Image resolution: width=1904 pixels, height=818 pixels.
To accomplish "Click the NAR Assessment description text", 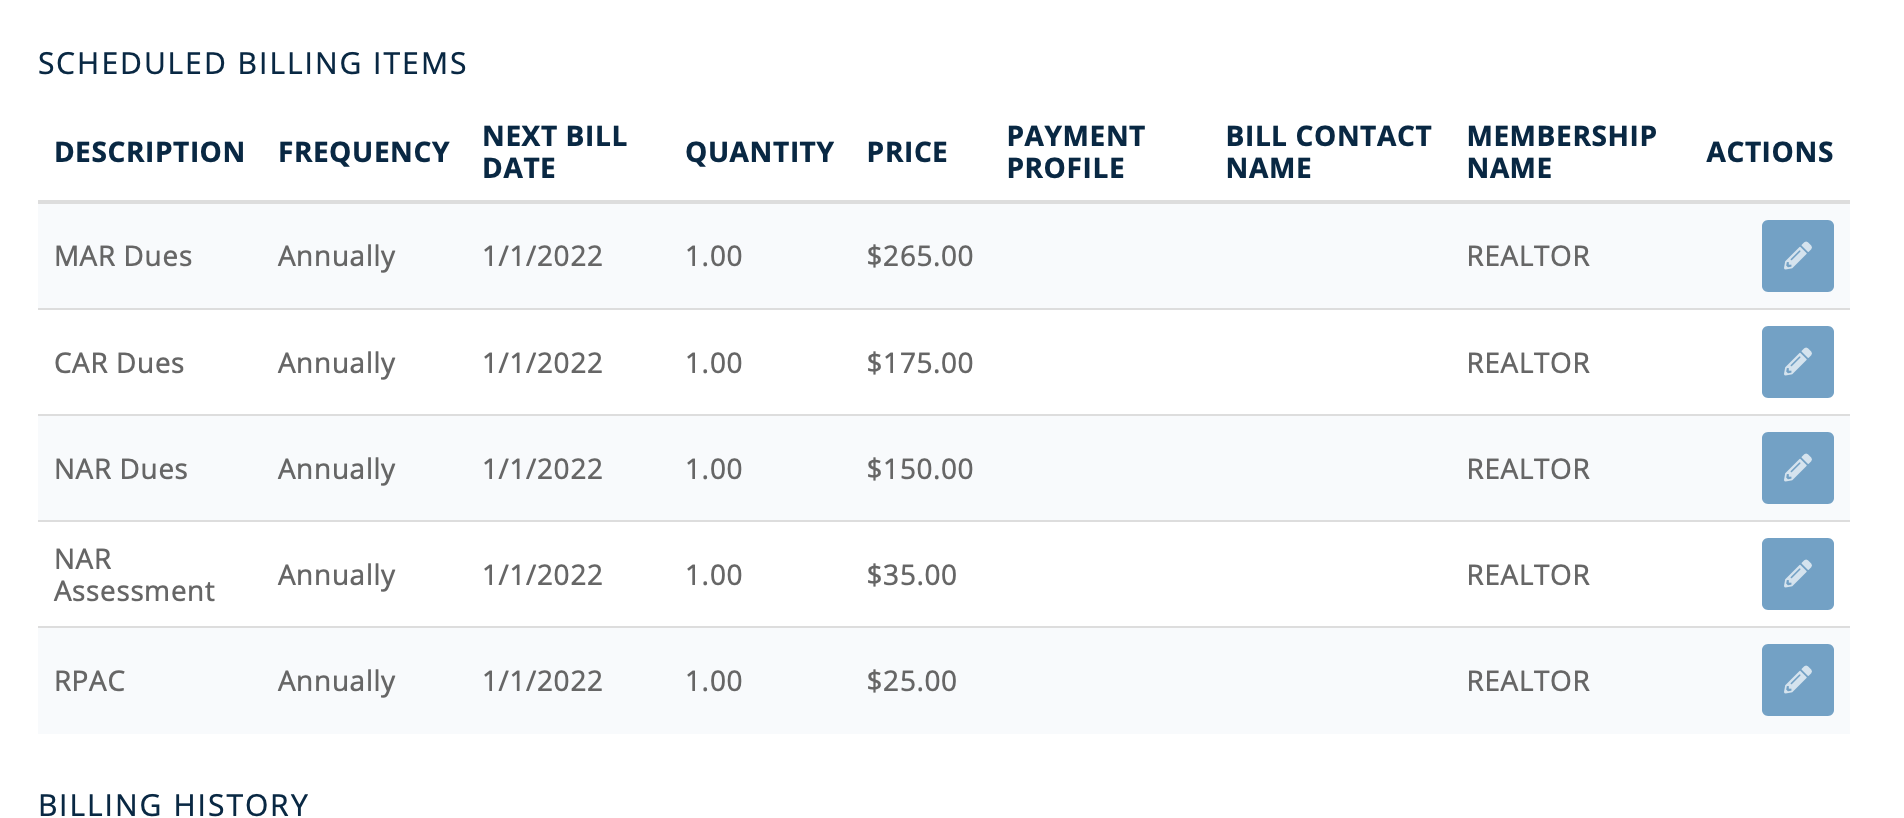I will click(x=134, y=575).
